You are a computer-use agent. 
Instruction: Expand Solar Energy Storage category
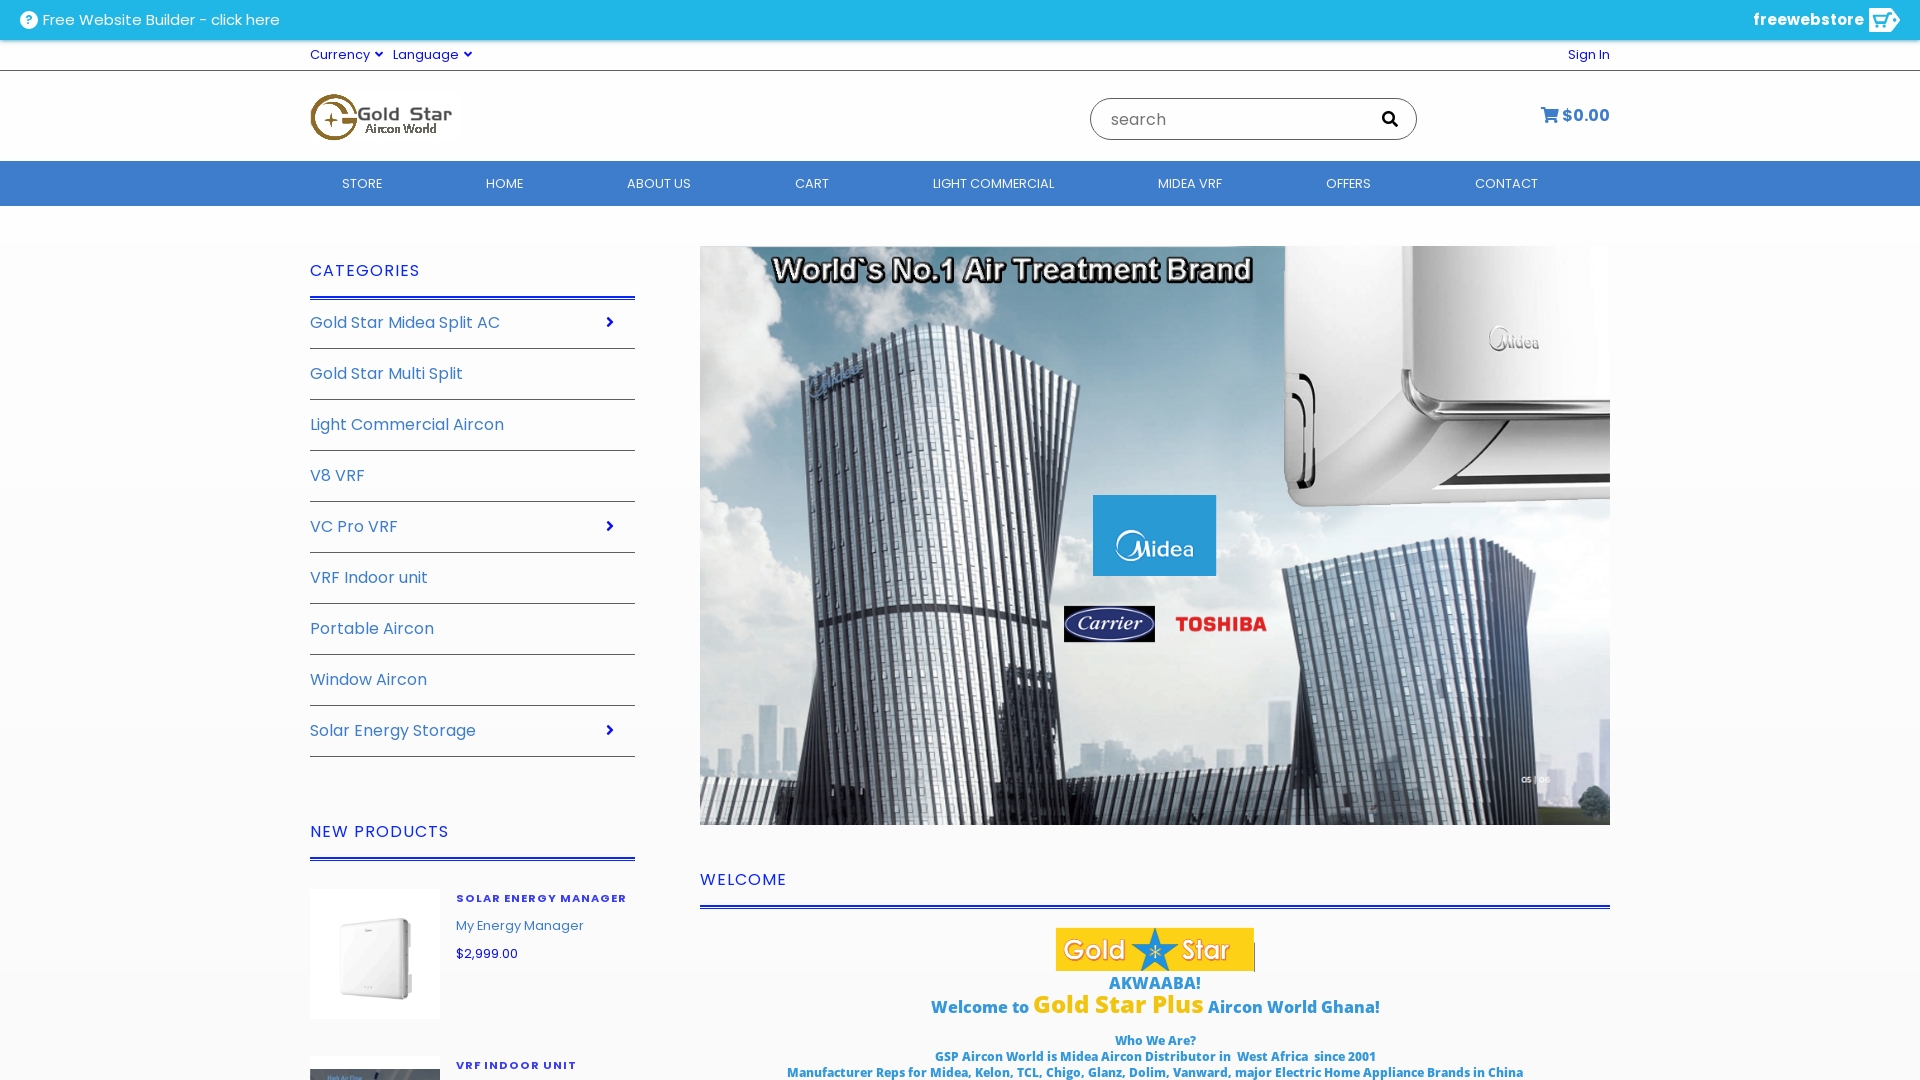click(x=609, y=730)
